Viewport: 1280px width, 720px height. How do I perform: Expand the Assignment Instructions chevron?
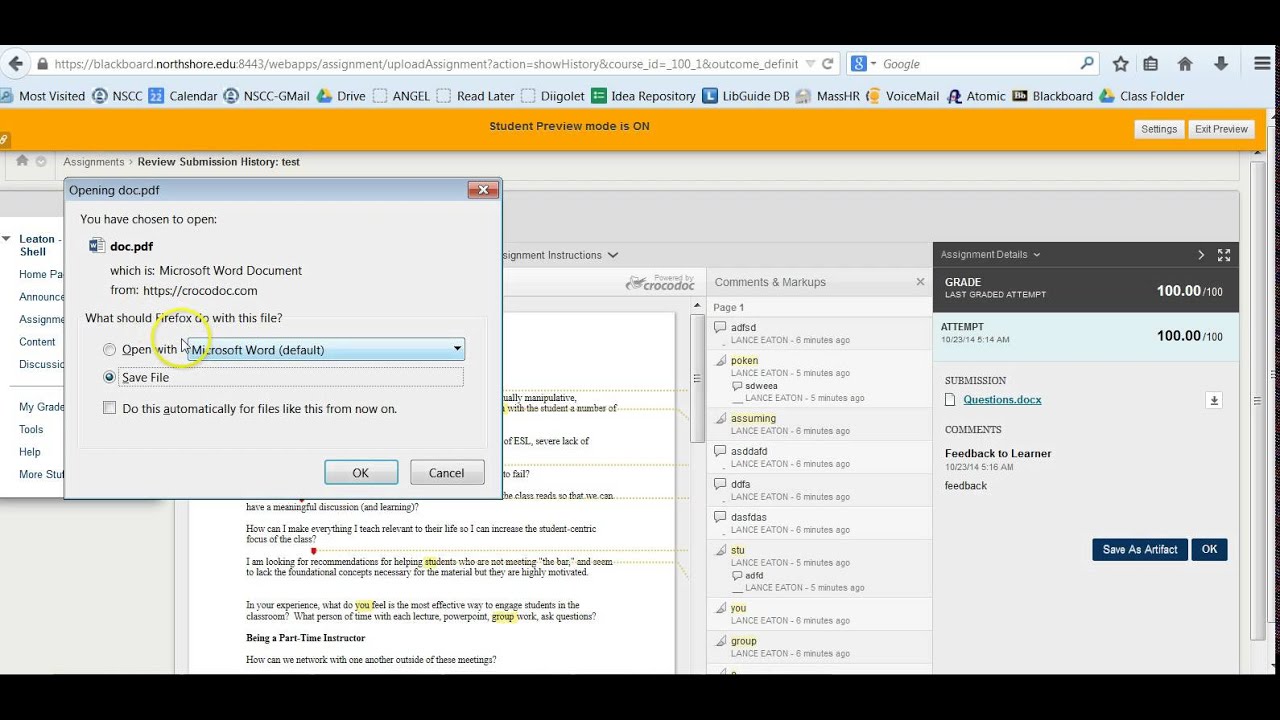613,255
